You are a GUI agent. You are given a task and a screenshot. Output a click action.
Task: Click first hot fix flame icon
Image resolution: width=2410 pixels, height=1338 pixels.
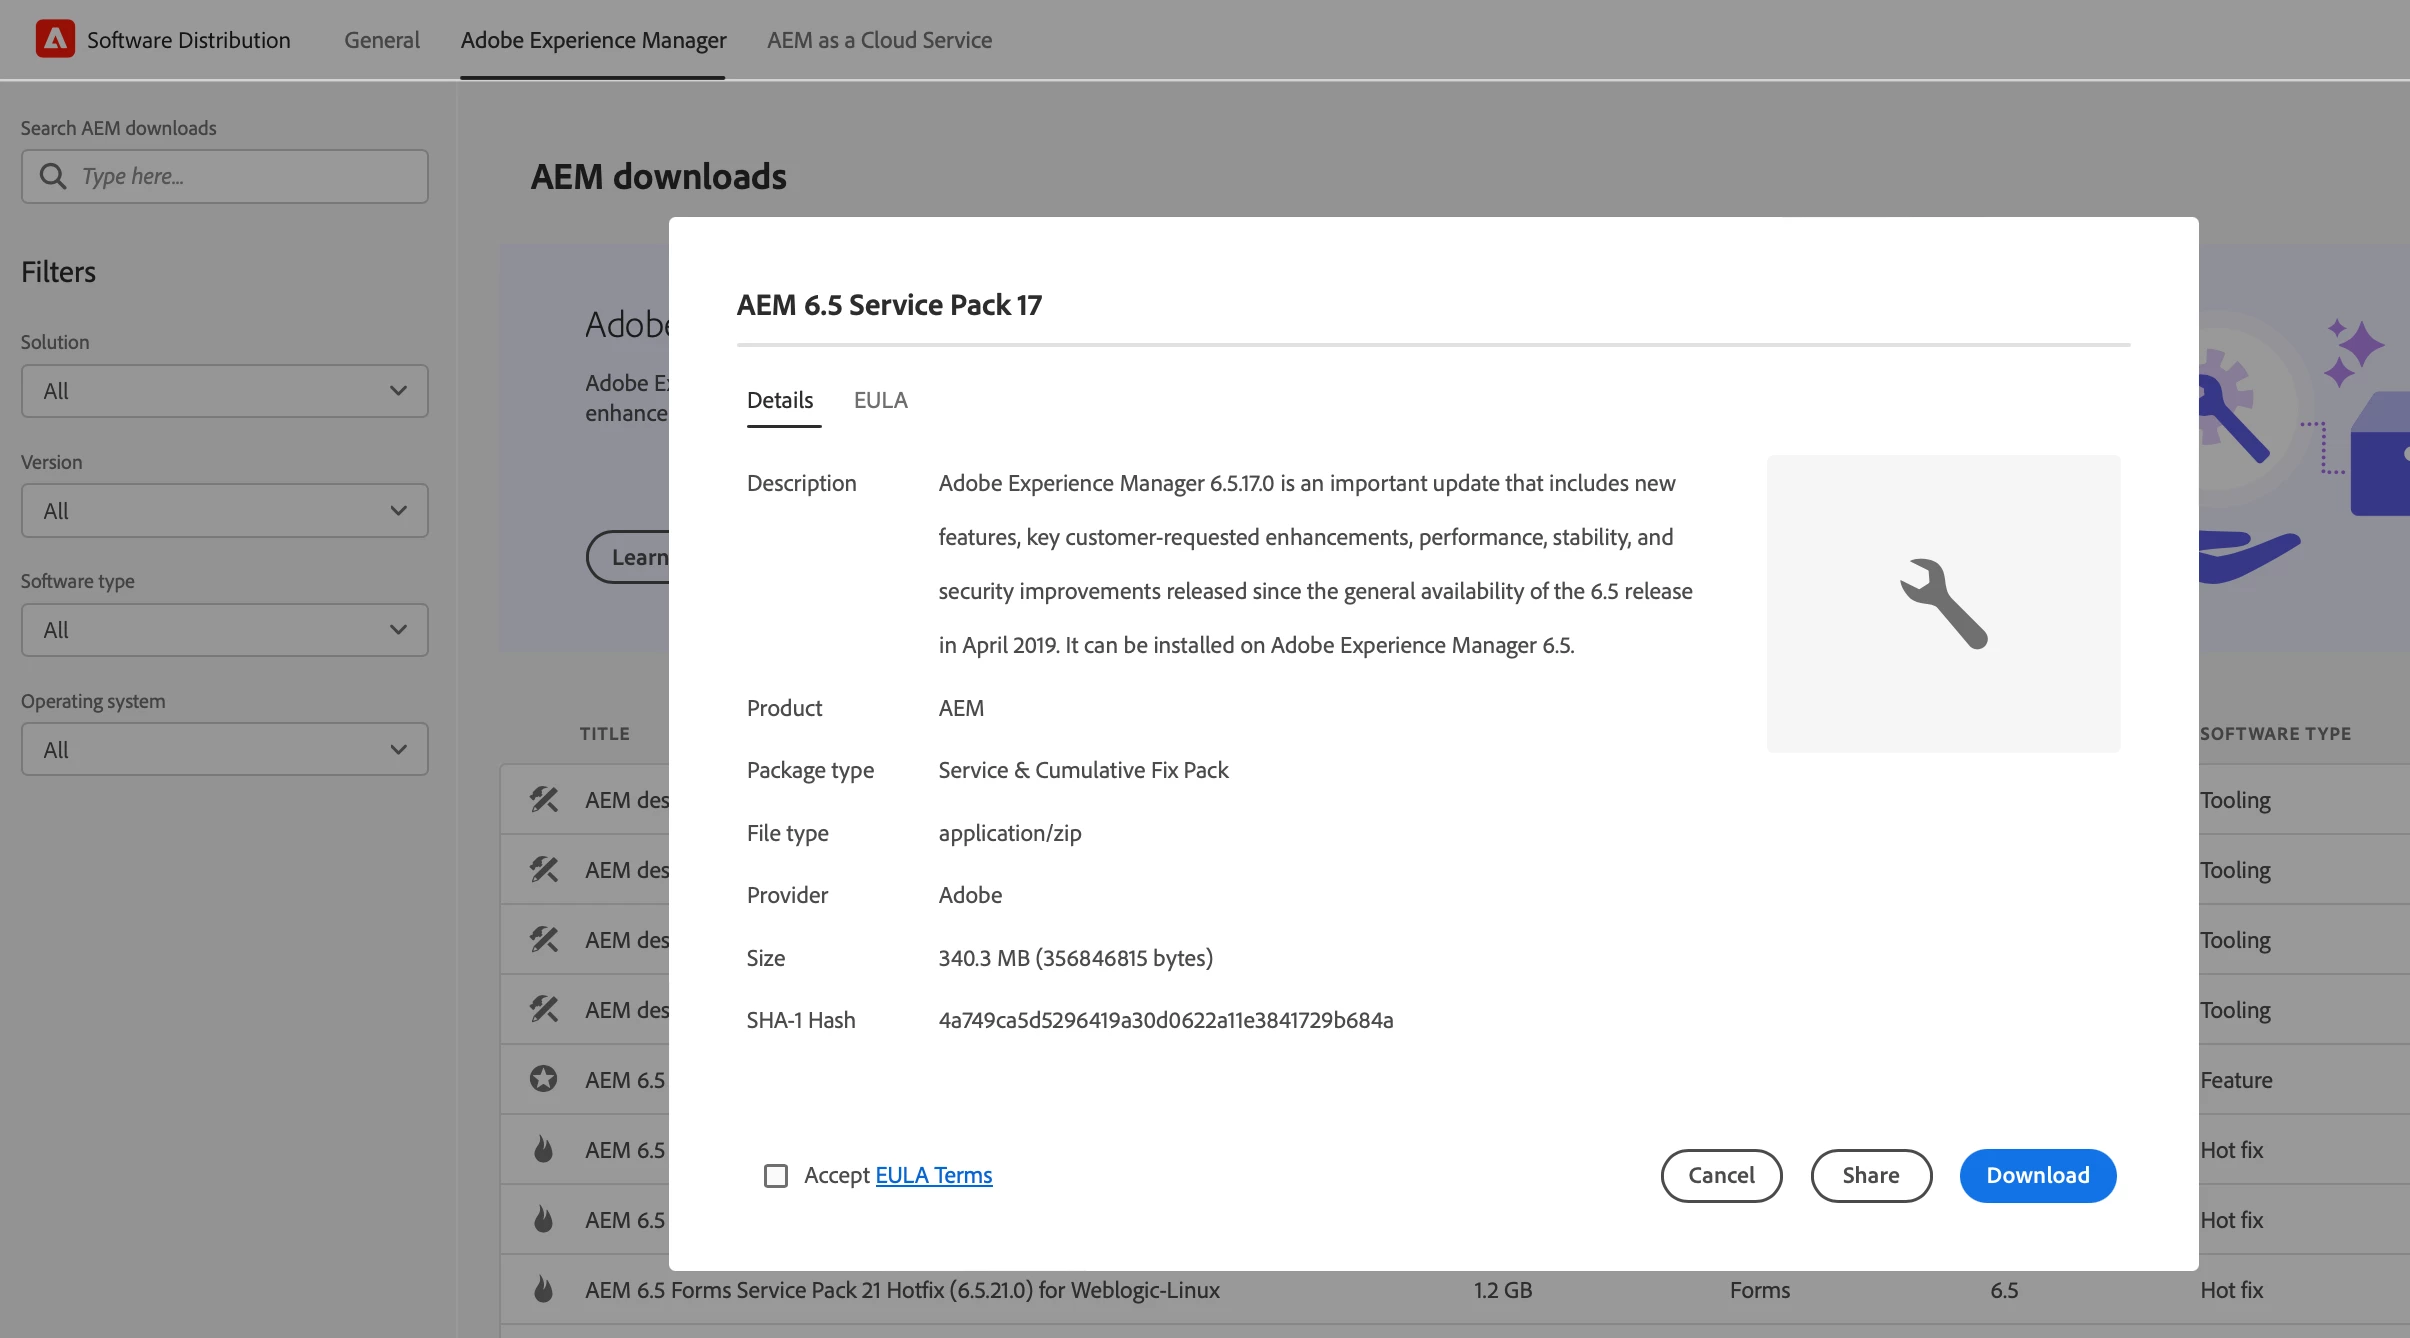point(543,1149)
